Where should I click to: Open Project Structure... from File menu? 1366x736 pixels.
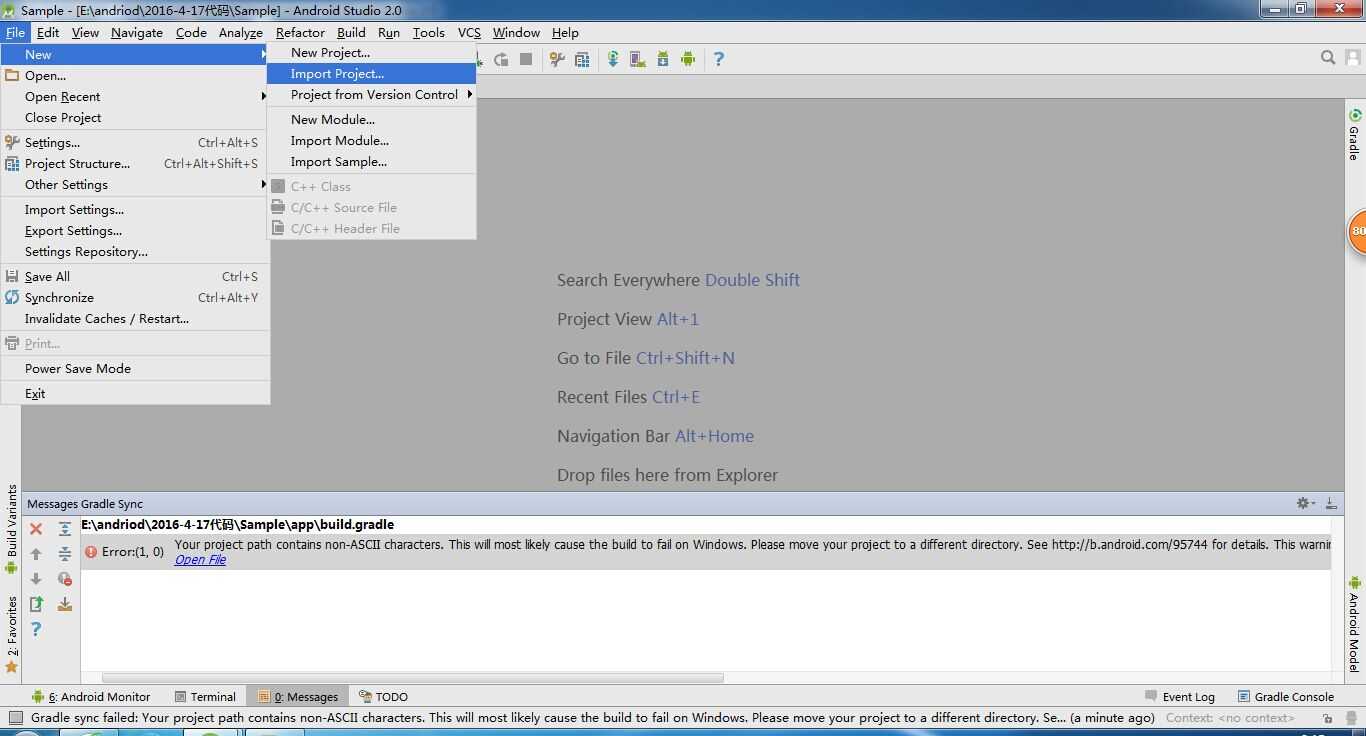point(135,163)
